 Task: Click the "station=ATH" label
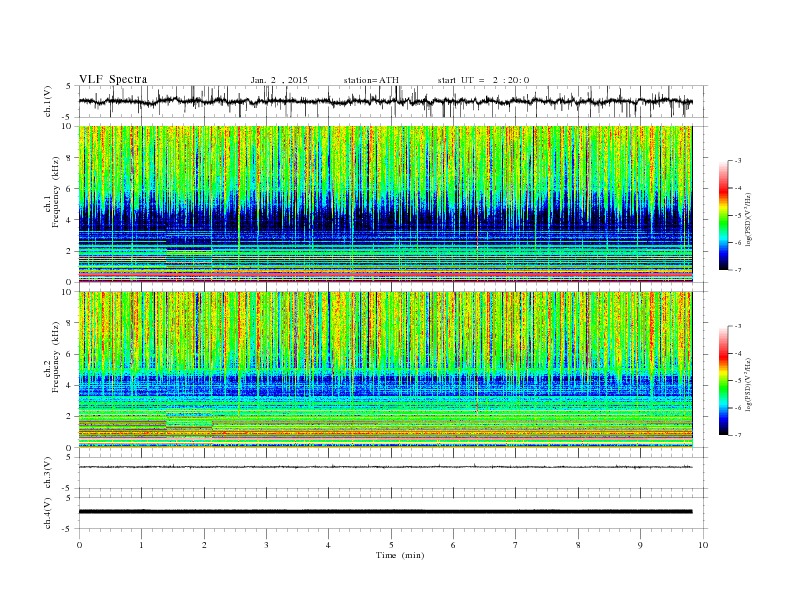pyautogui.click(x=371, y=80)
